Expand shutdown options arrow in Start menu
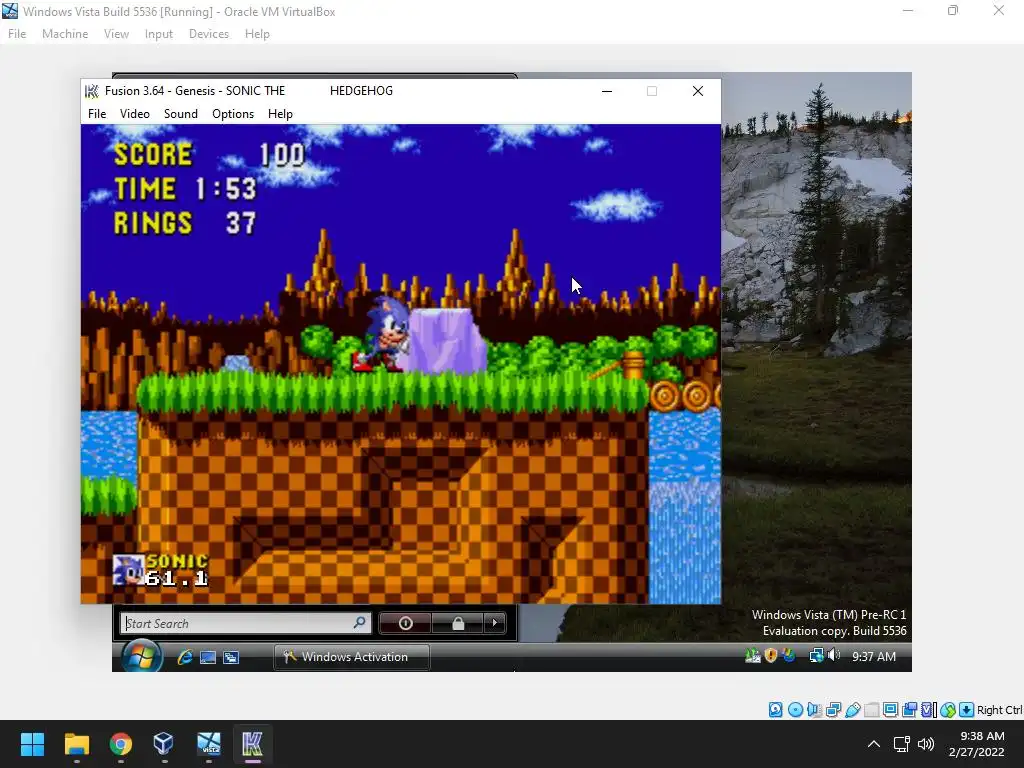This screenshot has width=1024, height=768. click(494, 624)
